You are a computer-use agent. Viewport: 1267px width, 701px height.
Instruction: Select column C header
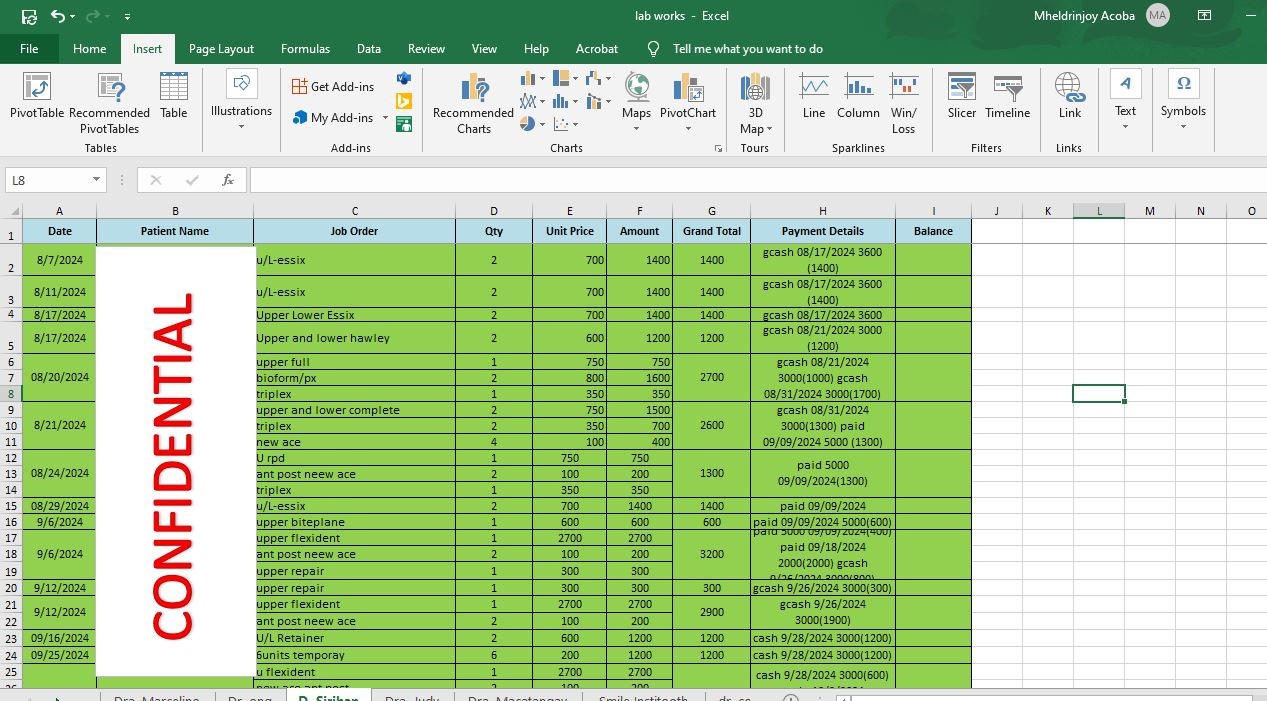tap(355, 211)
